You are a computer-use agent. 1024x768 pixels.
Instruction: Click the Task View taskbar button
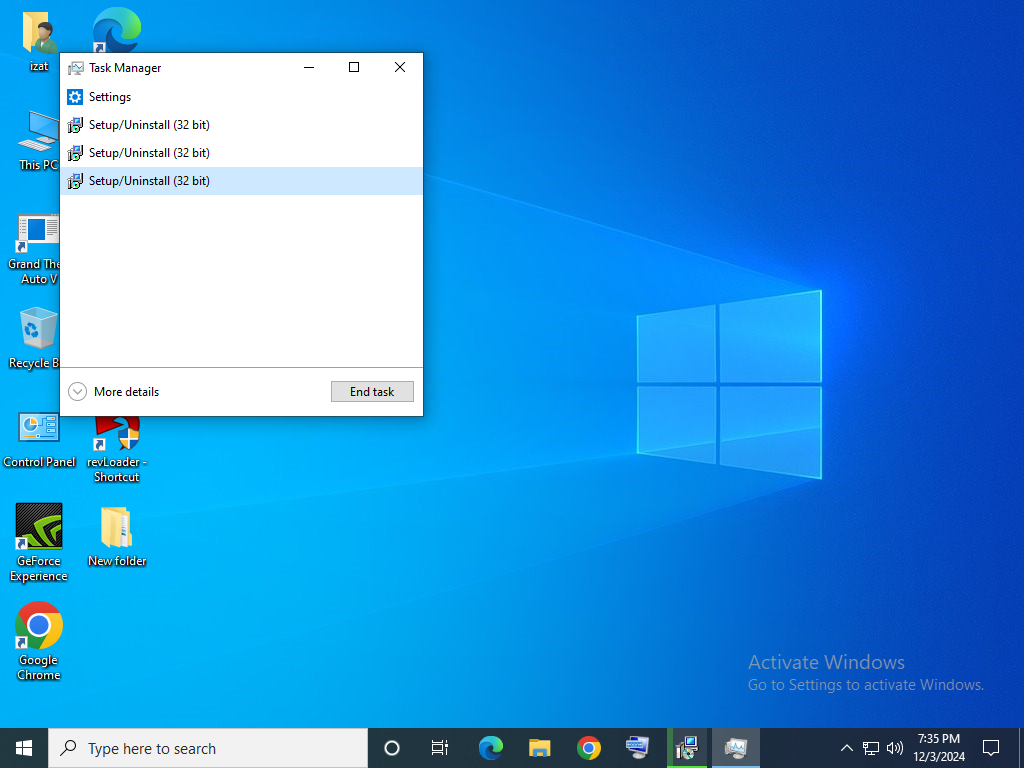tap(440, 748)
